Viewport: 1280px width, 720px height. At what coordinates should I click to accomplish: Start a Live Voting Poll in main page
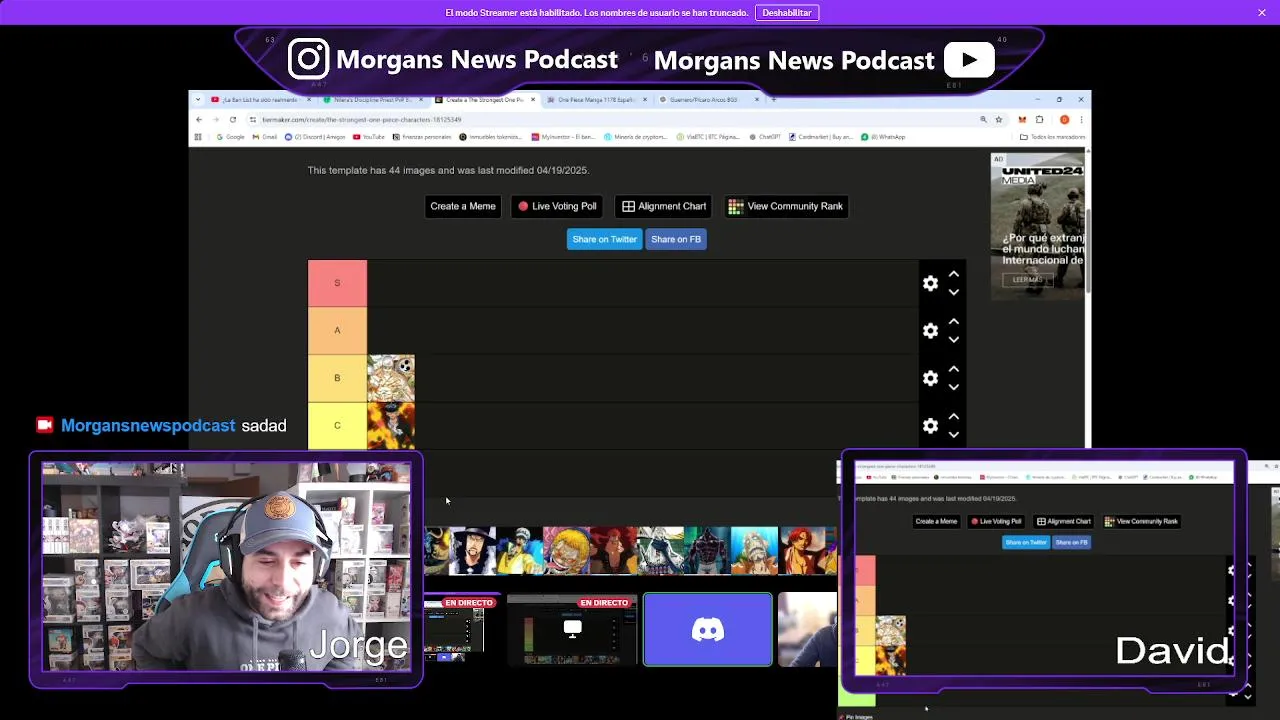(x=557, y=206)
